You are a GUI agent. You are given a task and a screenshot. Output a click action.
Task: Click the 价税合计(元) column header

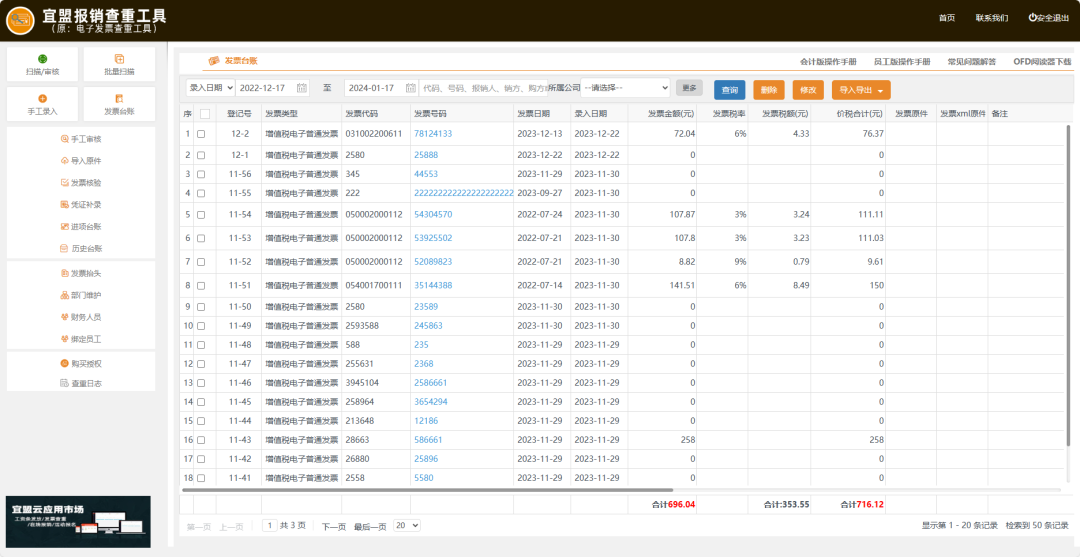[x=860, y=114]
